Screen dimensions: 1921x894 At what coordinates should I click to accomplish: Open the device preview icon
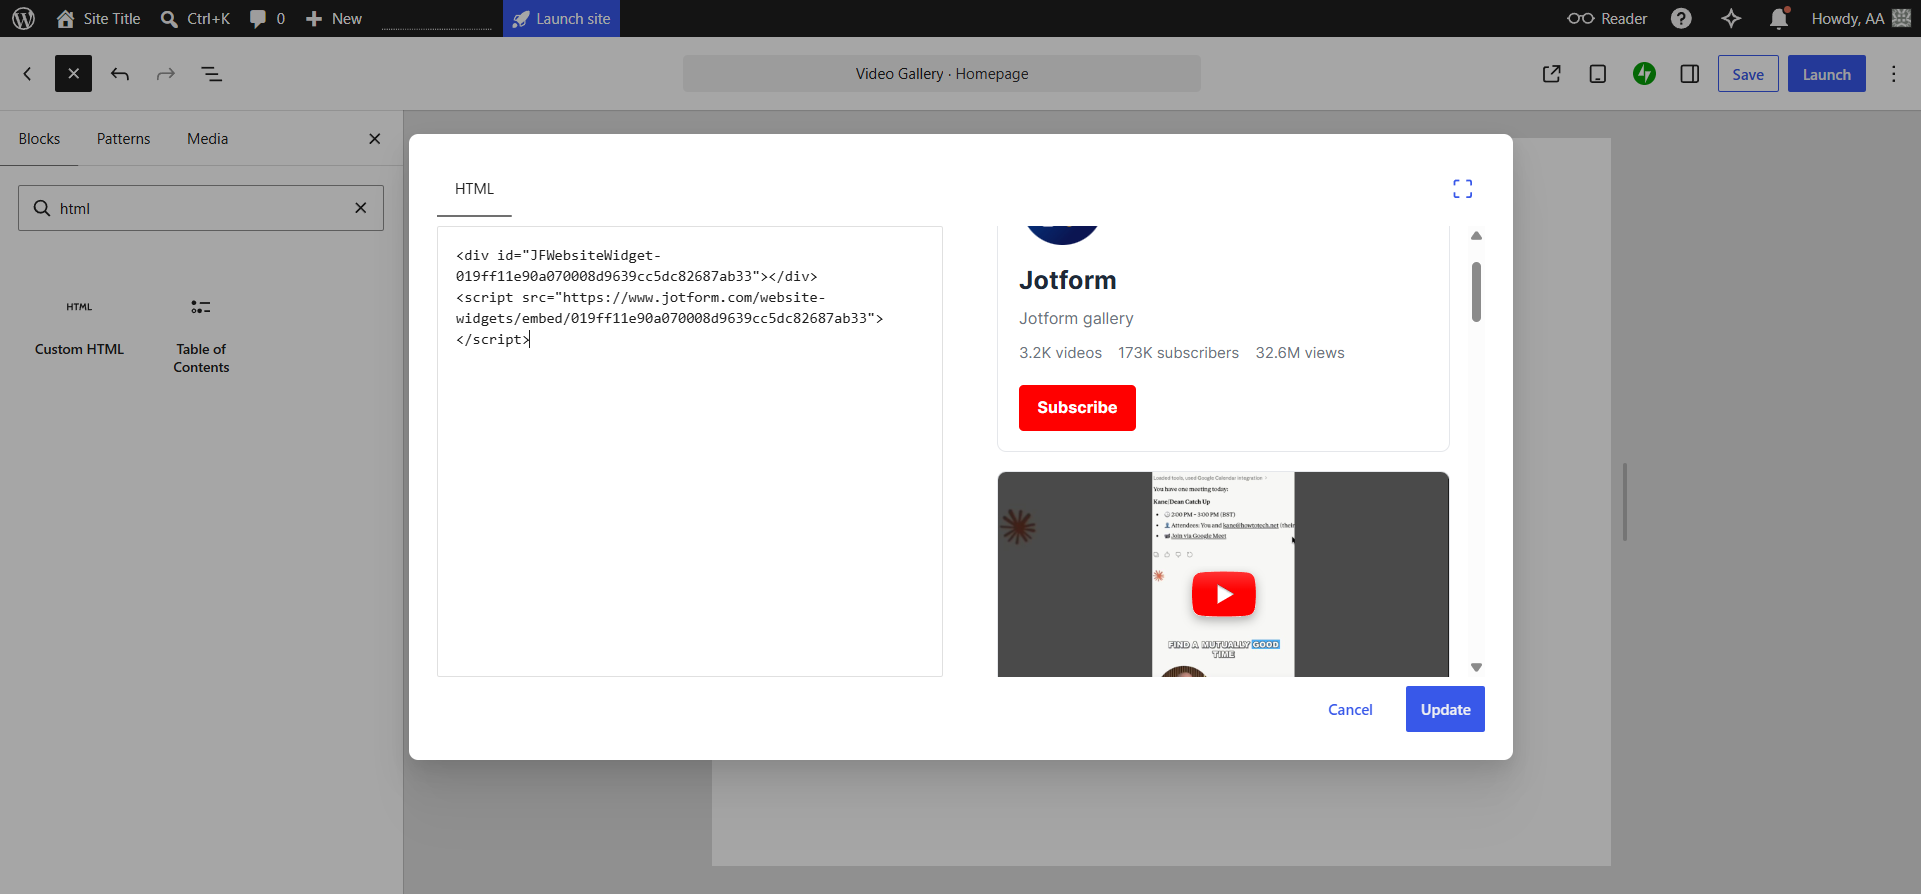tap(1598, 74)
